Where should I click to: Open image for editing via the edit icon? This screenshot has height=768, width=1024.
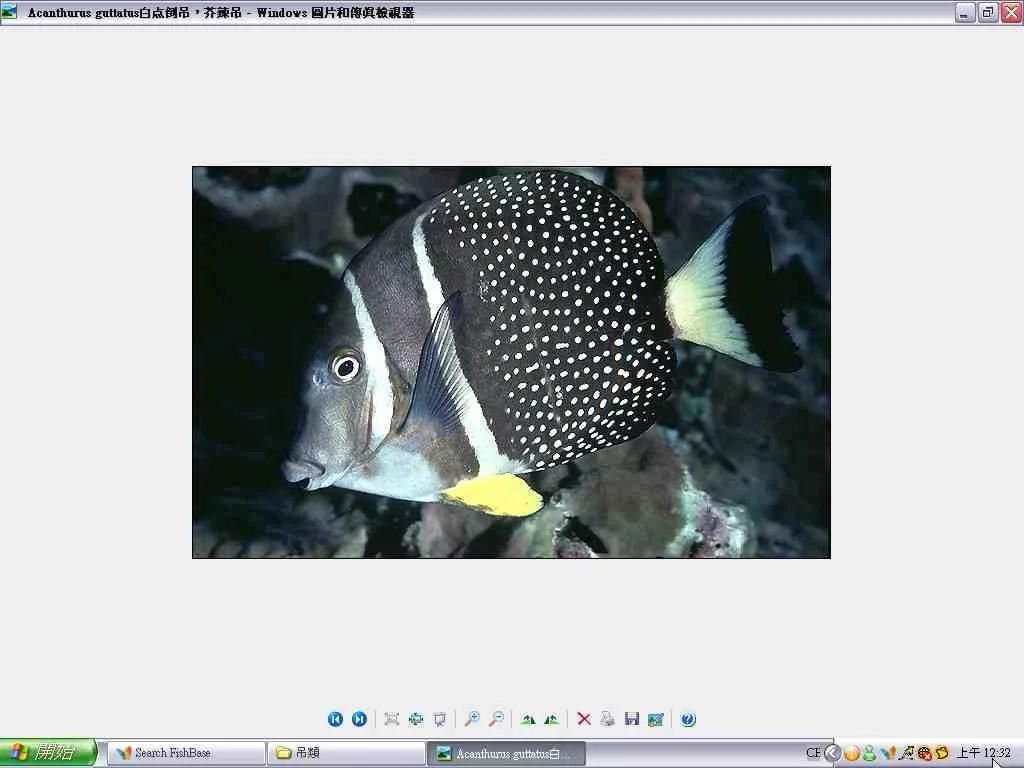coord(656,719)
